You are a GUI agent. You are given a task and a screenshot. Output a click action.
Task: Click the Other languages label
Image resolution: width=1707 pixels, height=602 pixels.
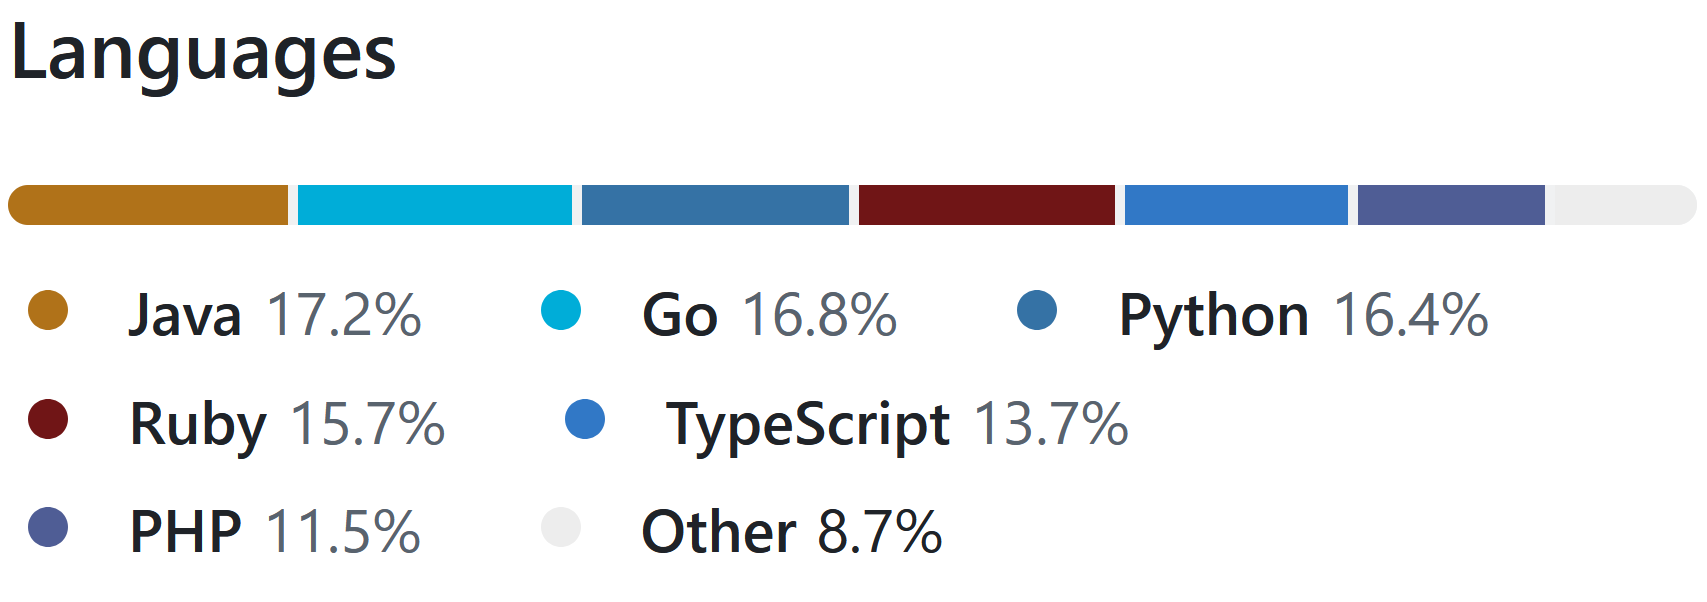[718, 531]
